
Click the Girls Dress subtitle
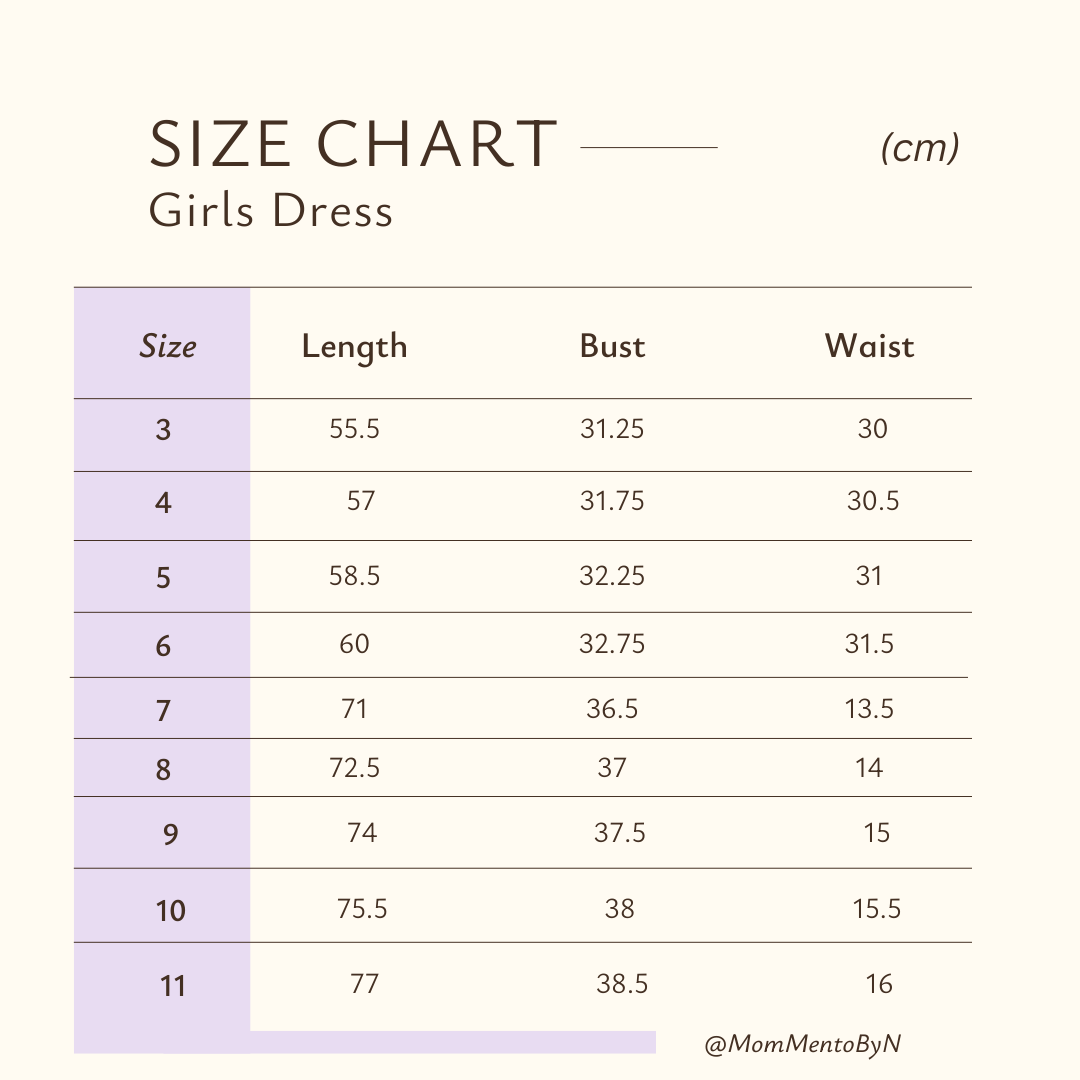[271, 211]
